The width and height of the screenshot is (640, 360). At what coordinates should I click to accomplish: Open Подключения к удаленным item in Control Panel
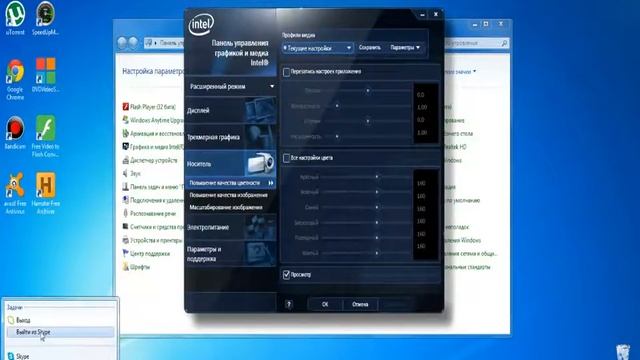[x=153, y=200]
